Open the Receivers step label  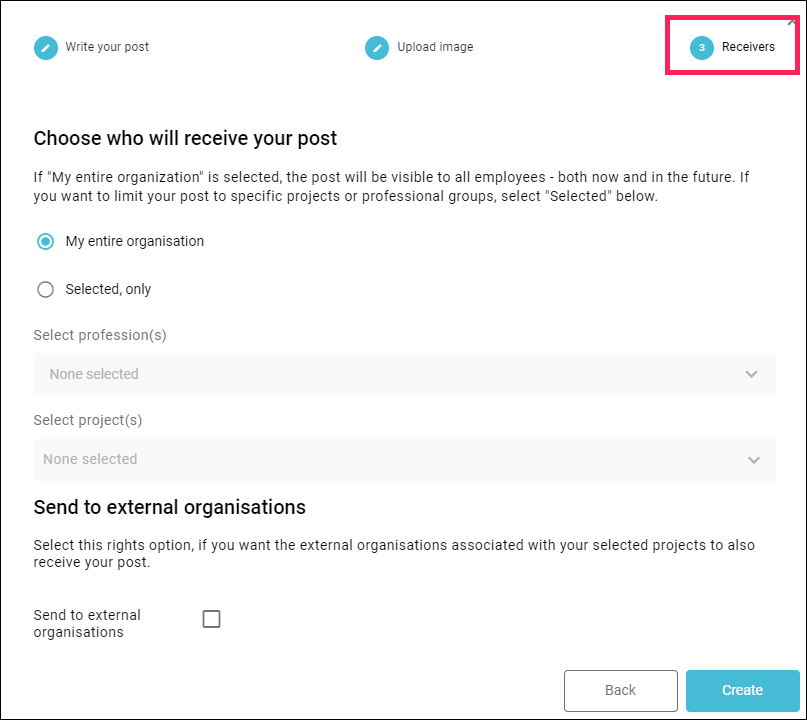[748, 47]
